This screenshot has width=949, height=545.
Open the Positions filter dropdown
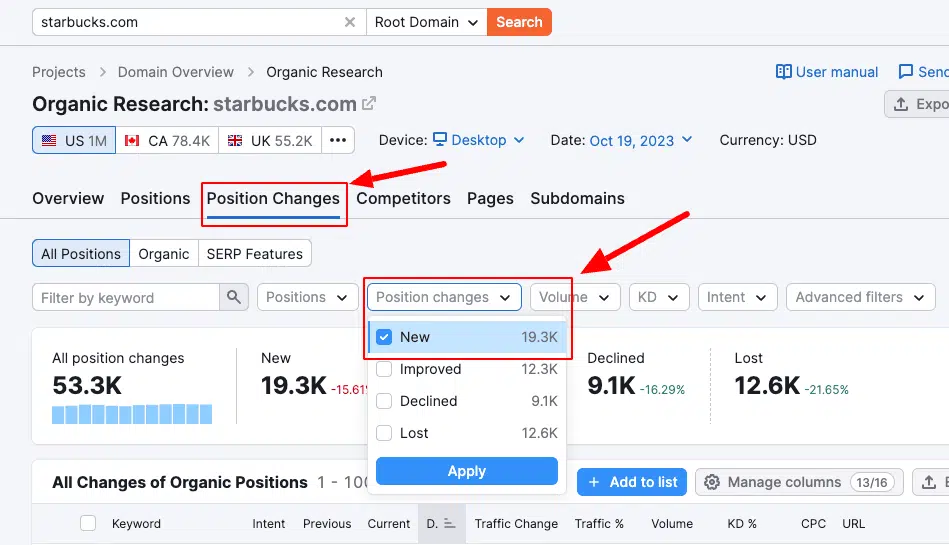pos(307,297)
